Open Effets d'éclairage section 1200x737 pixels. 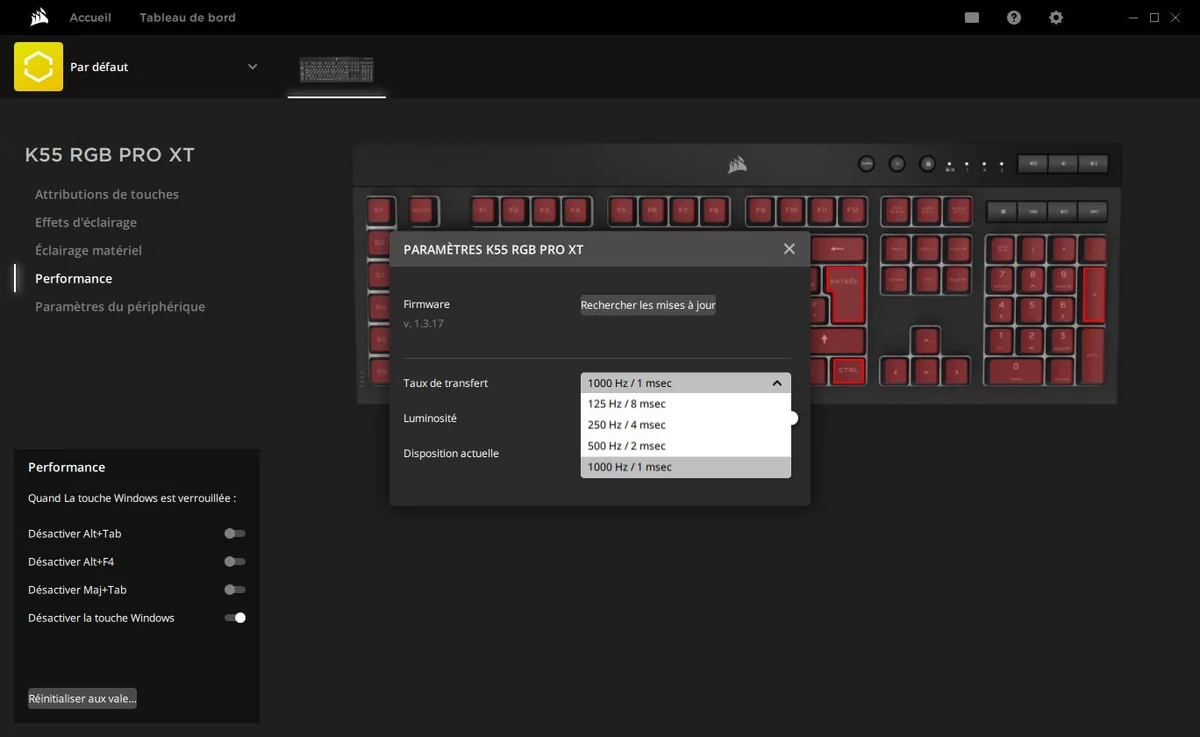click(86, 222)
